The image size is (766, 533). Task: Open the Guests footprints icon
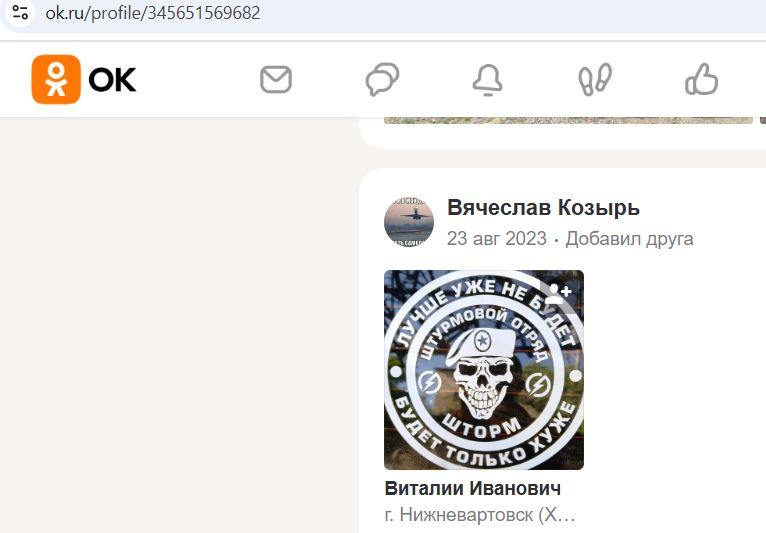pyautogui.click(x=595, y=79)
